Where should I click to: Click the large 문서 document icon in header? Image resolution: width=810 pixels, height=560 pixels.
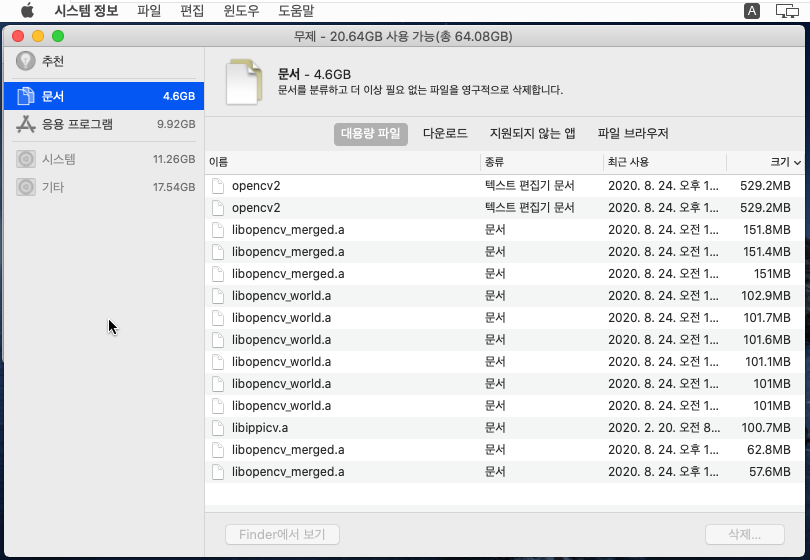click(243, 81)
